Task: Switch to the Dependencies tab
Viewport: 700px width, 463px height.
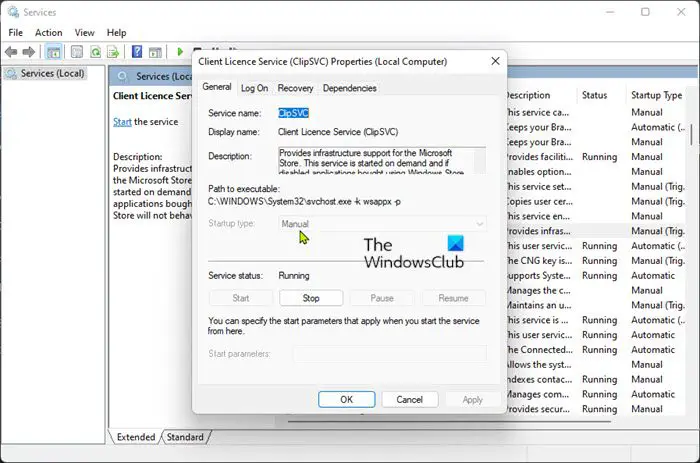Action: (350, 88)
